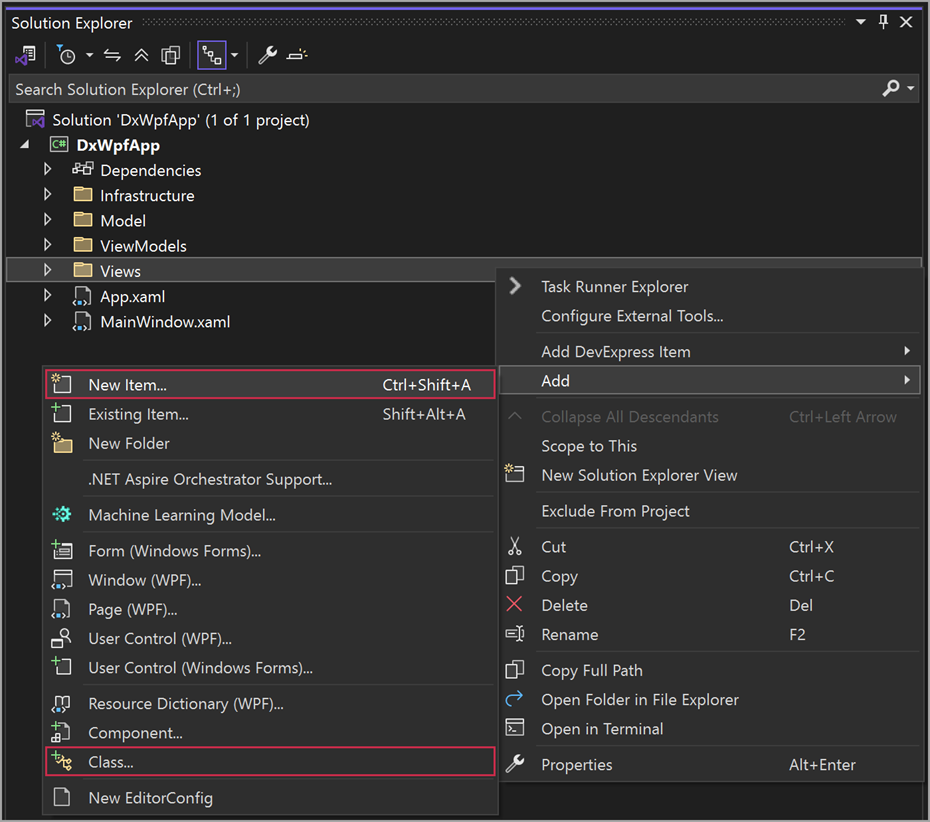Select the App.xaml file

(132, 297)
